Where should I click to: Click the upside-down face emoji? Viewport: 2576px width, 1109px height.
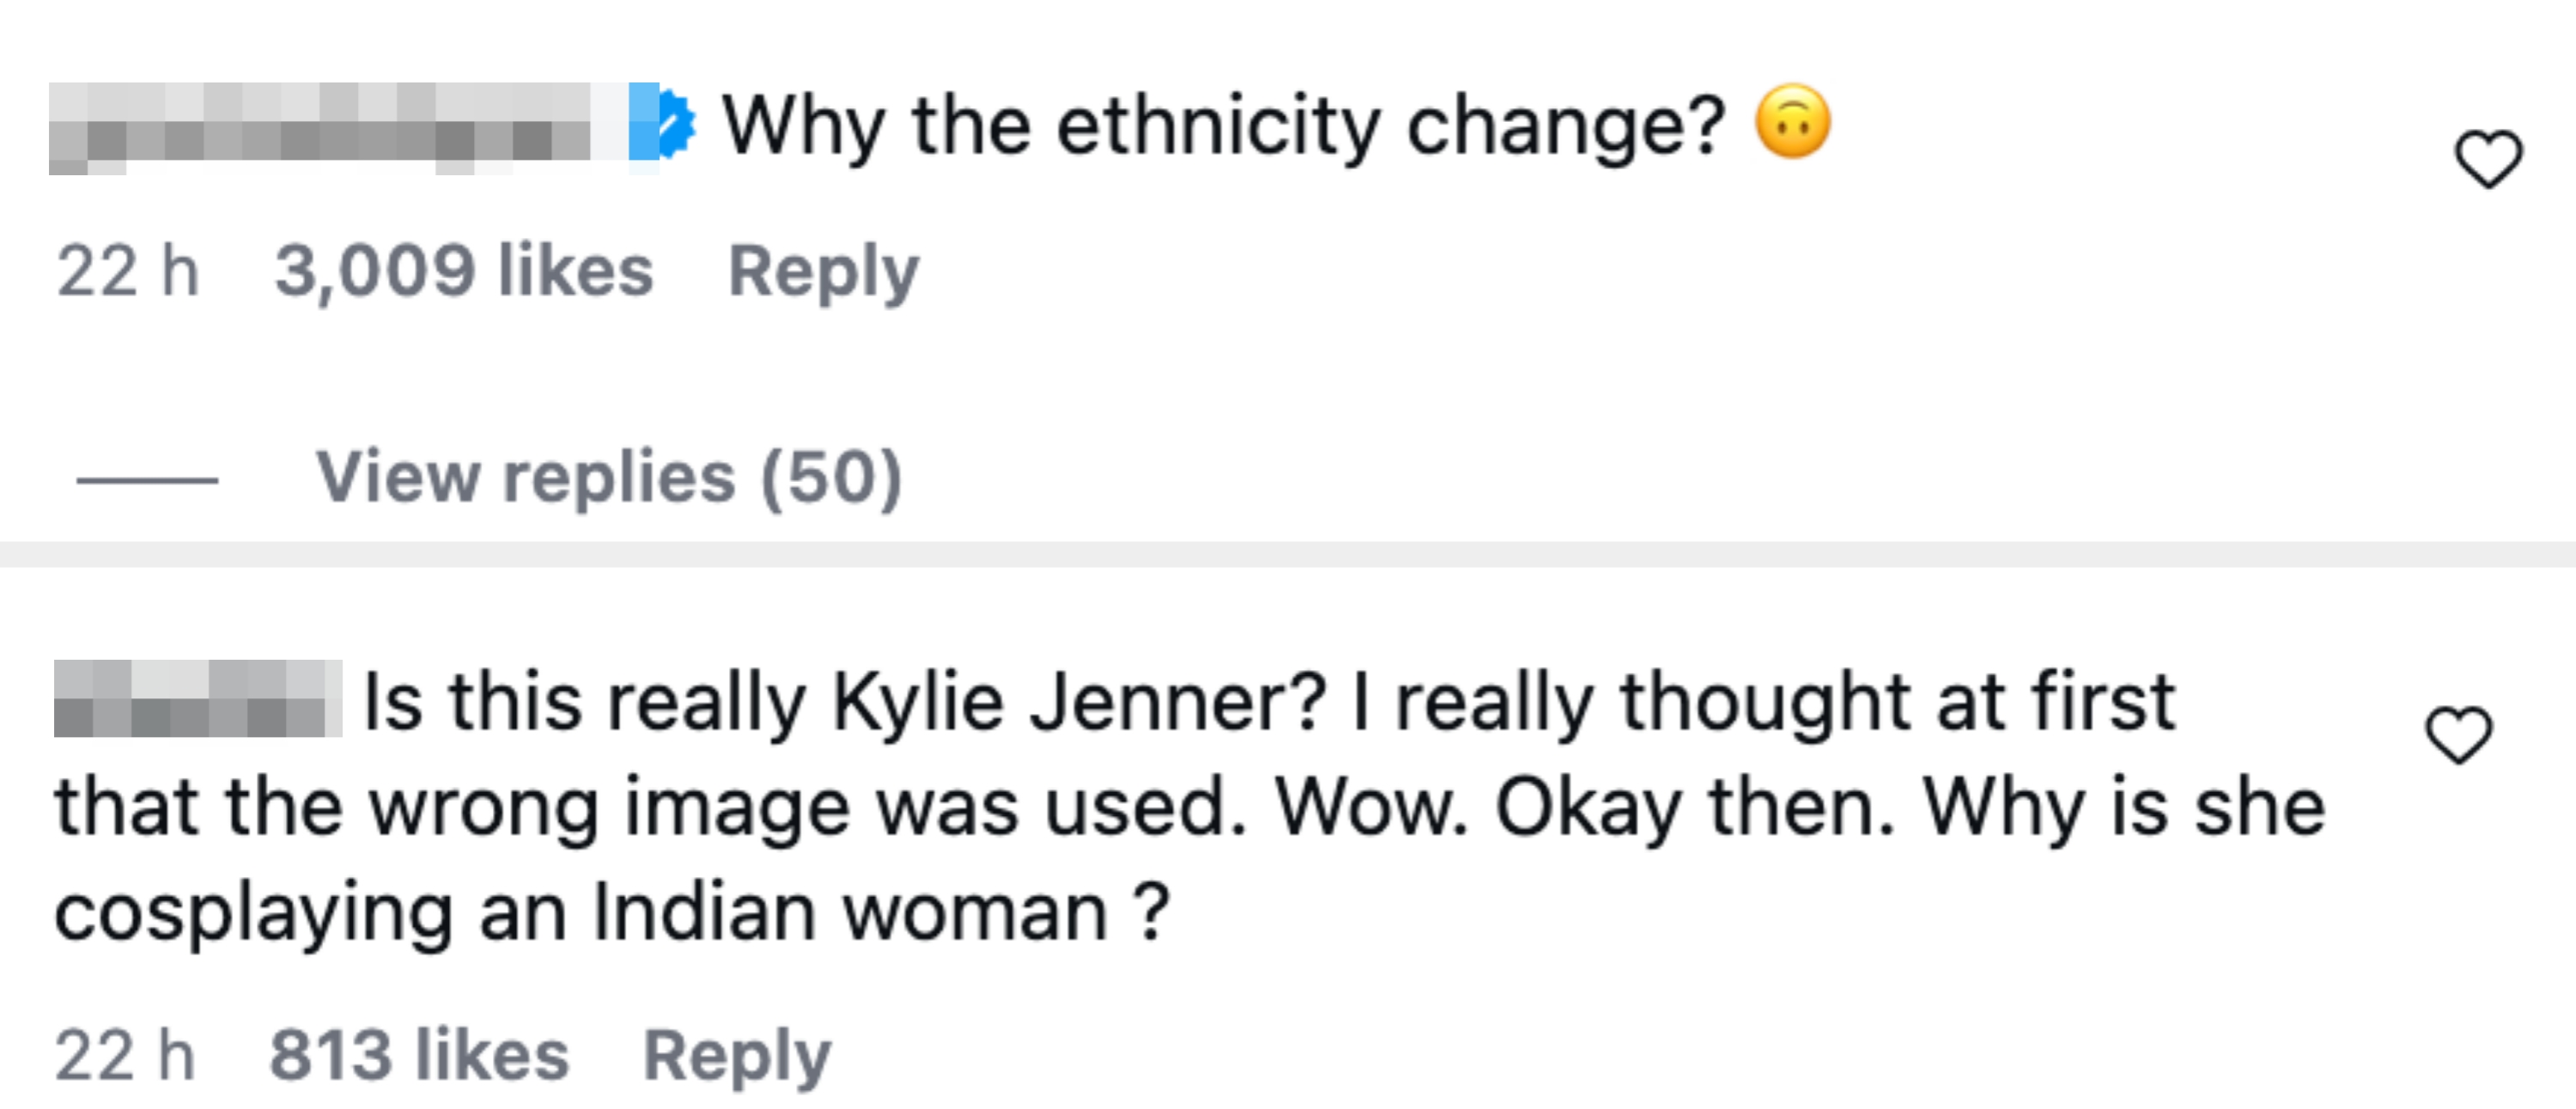pos(1793,122)
